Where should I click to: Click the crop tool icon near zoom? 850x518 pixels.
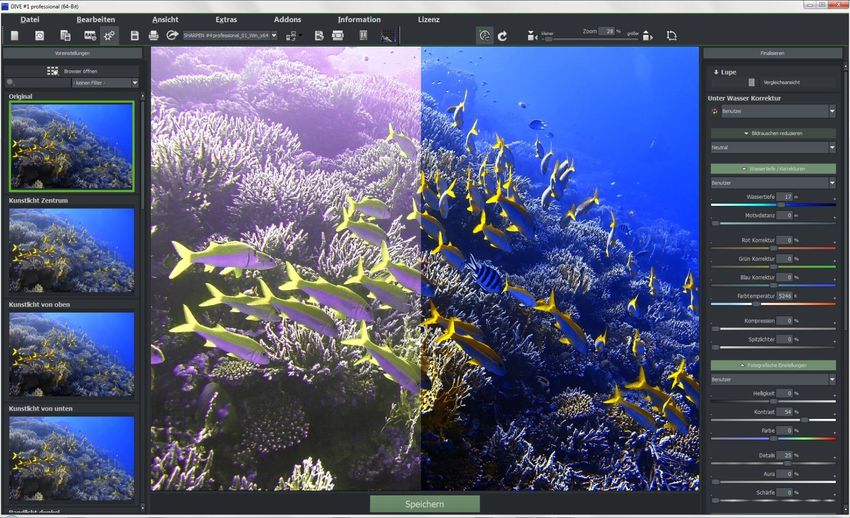(671, 36)
